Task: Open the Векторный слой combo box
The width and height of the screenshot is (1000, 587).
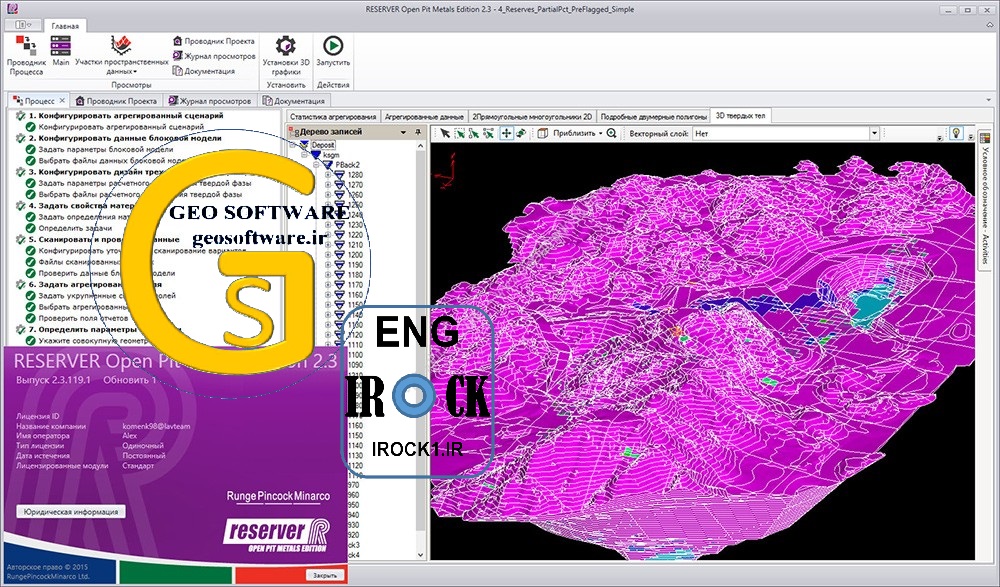Action: 786,133
